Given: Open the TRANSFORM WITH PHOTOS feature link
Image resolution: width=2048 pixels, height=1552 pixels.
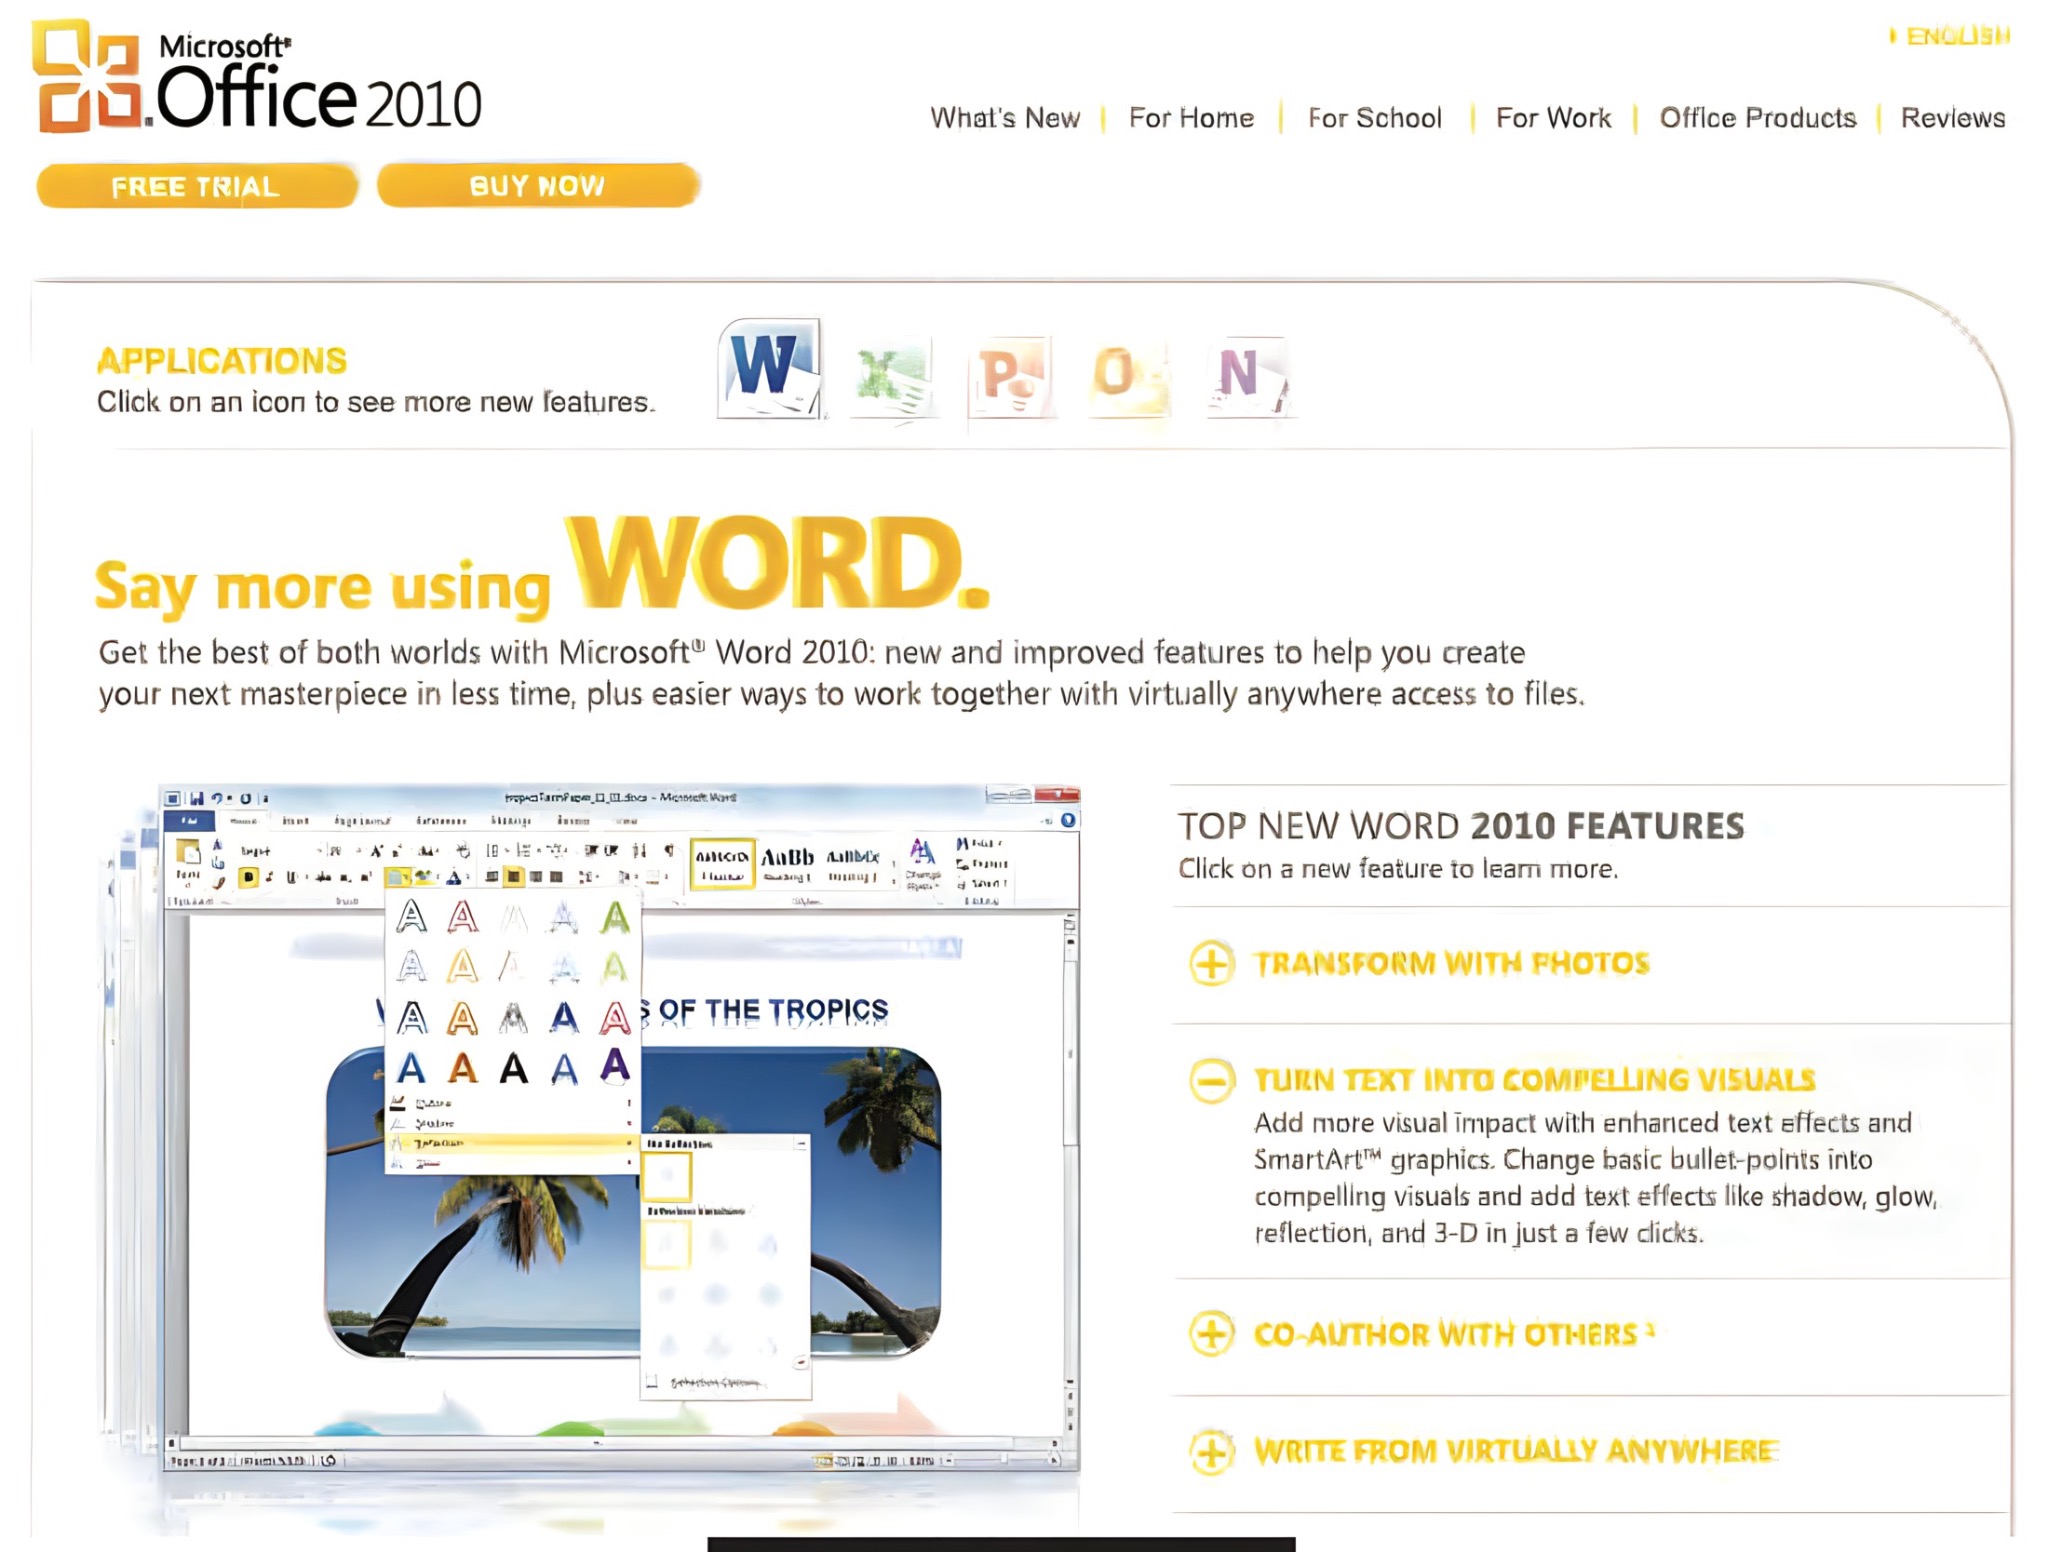Looking at the screenshot, I should click(x=1451, y=964).
